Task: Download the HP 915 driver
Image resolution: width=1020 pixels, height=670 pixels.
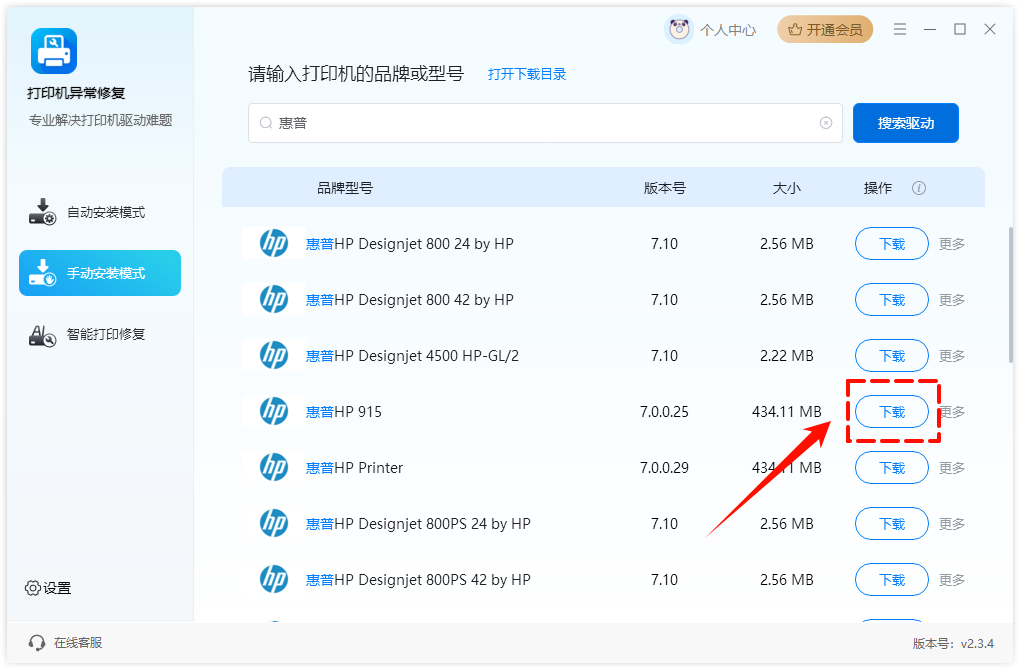Action: point(892,411)
